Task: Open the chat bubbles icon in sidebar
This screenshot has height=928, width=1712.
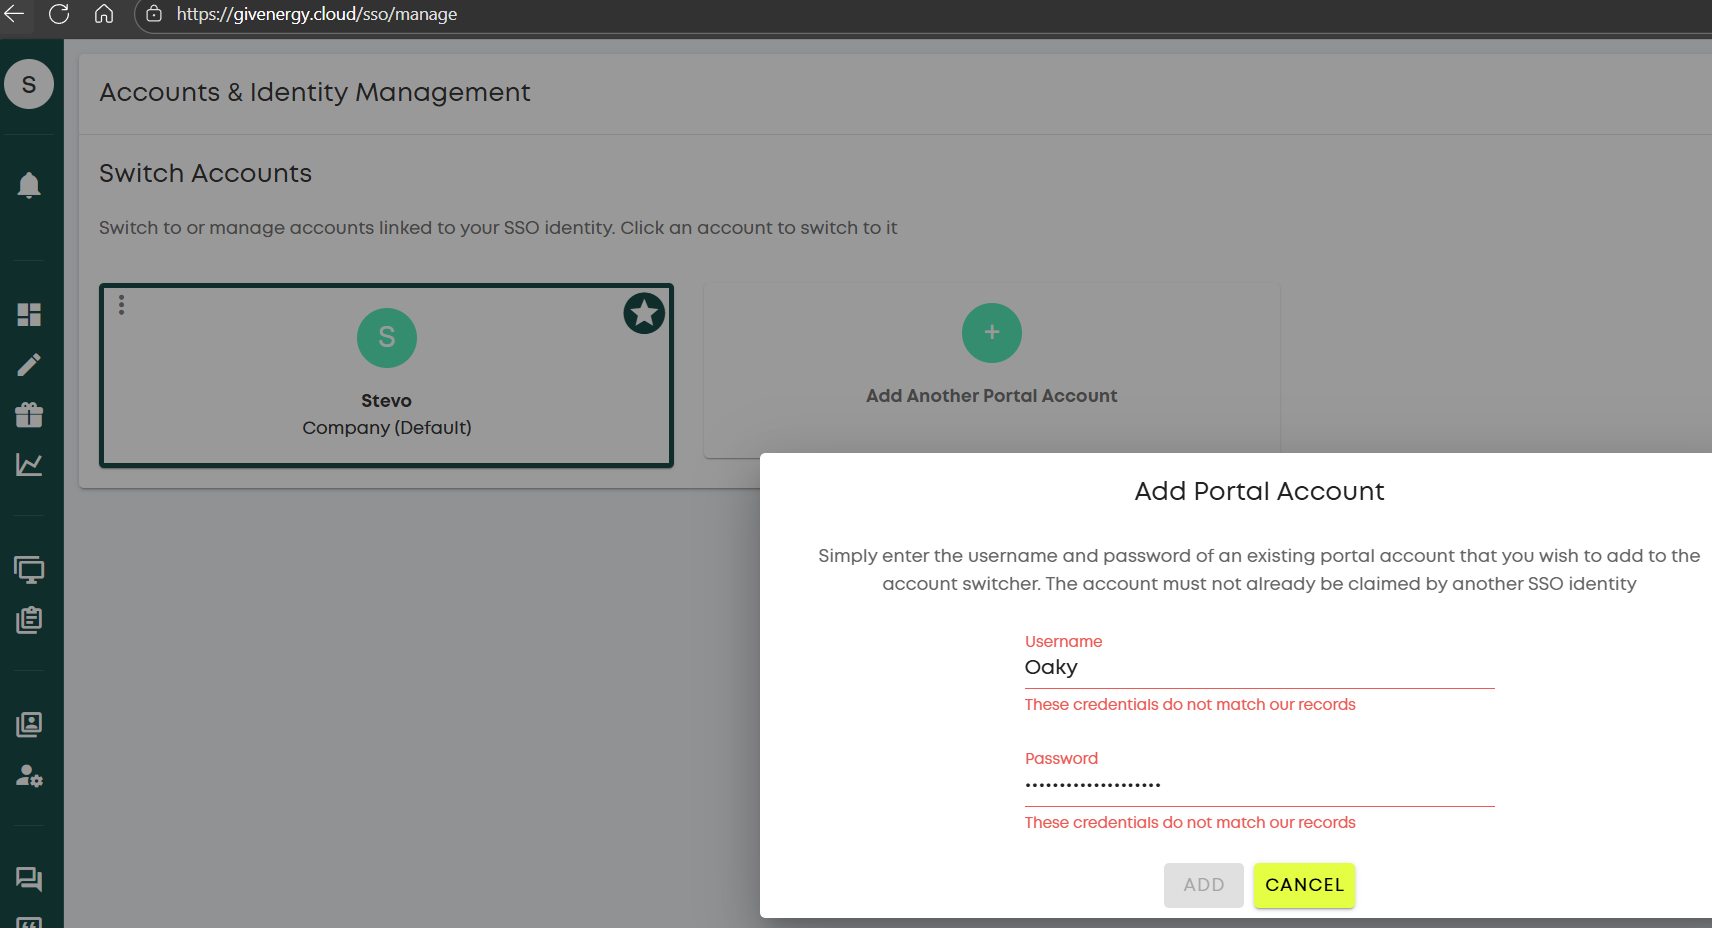Action: [x=29, y=879]
